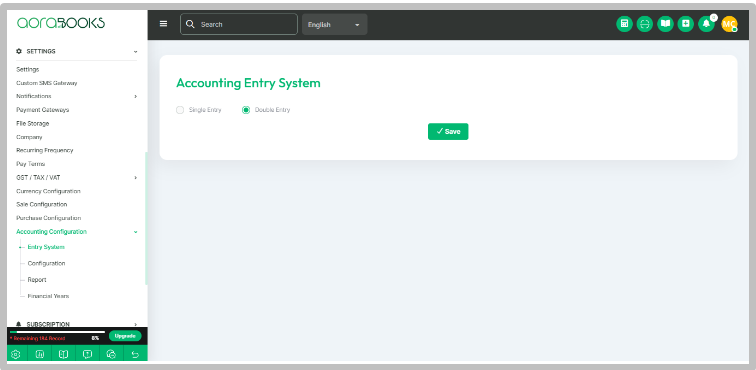Image resolution: width=756 pixels, height=370 pixels.
Task: Click the remaining records progress bar
Action: click(x=57, y=332)
